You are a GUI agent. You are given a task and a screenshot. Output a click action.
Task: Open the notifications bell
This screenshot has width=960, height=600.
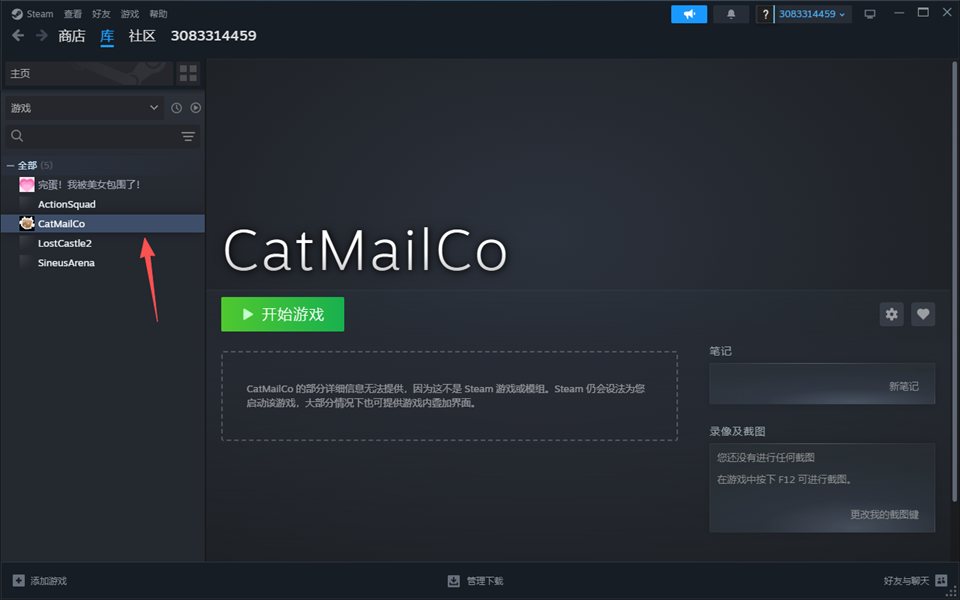(x=731, y=14)
